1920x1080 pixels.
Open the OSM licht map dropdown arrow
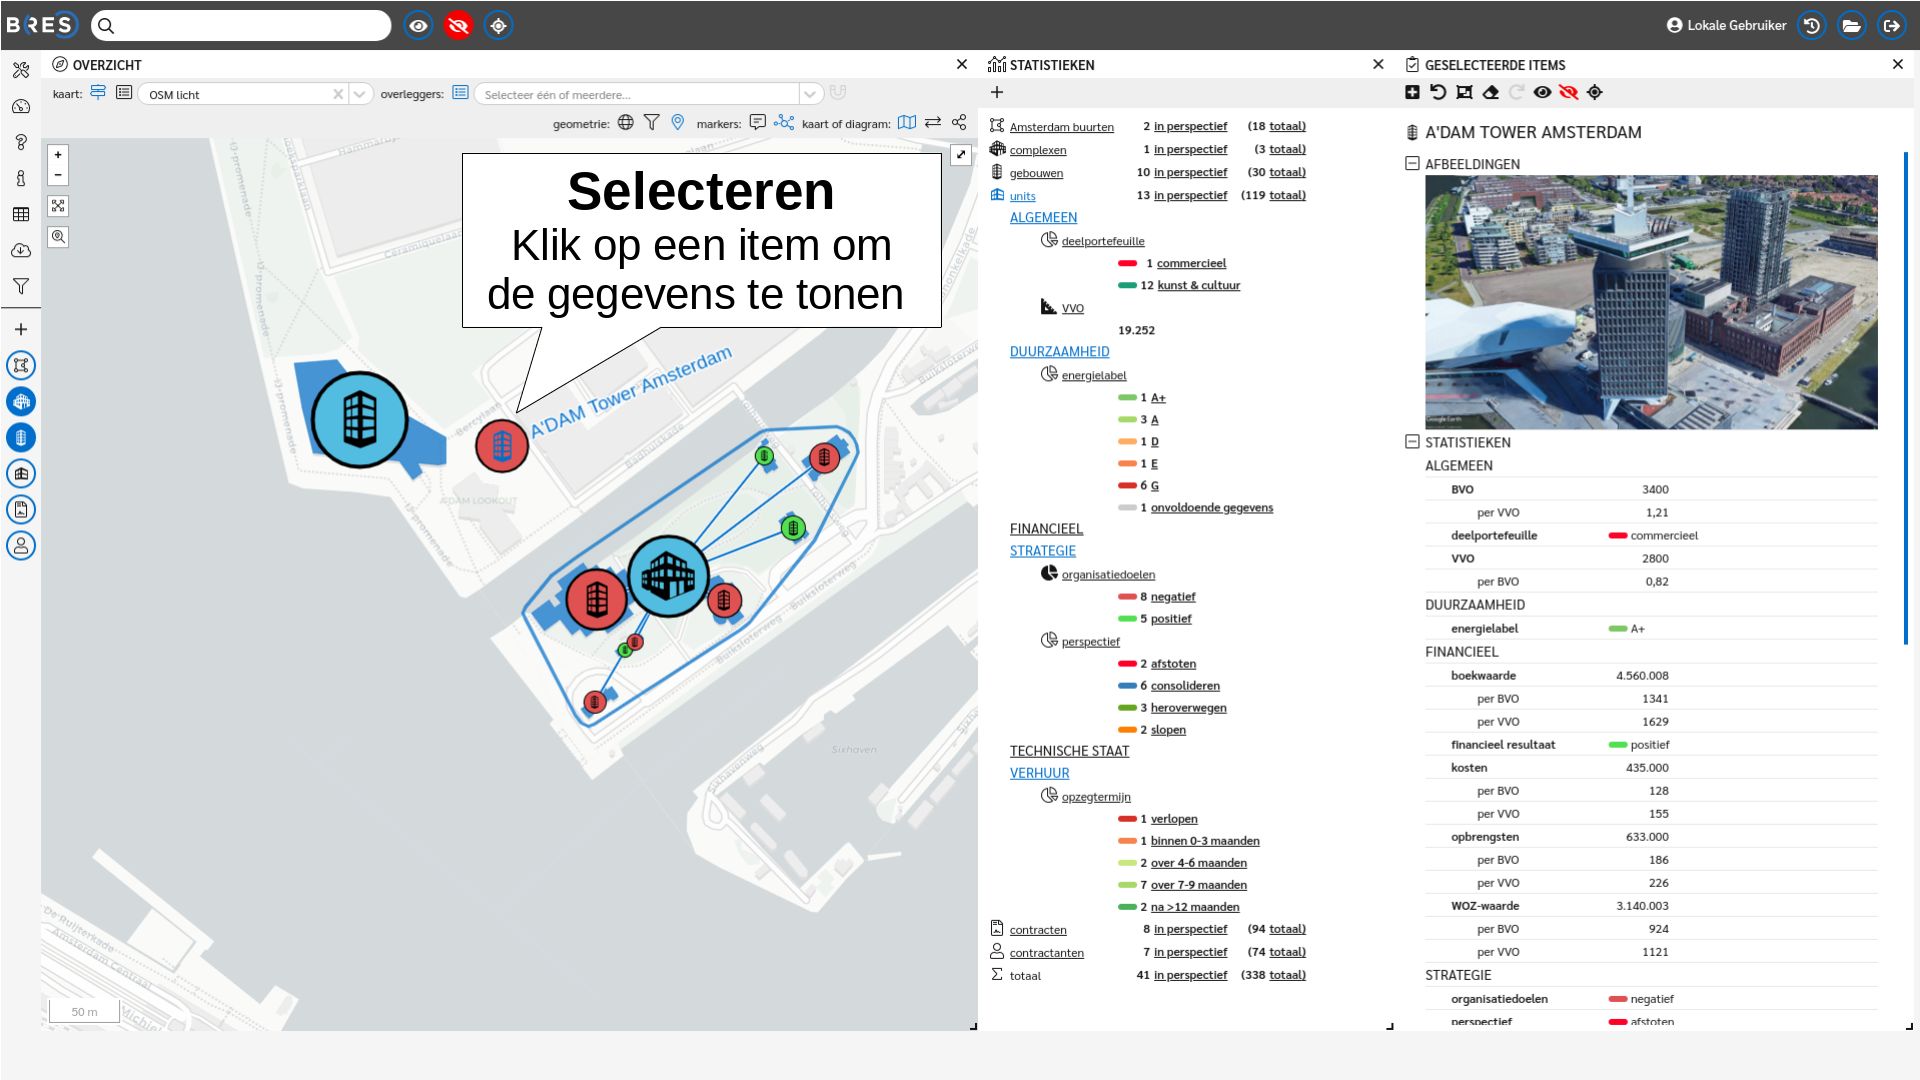coord(360,94)
